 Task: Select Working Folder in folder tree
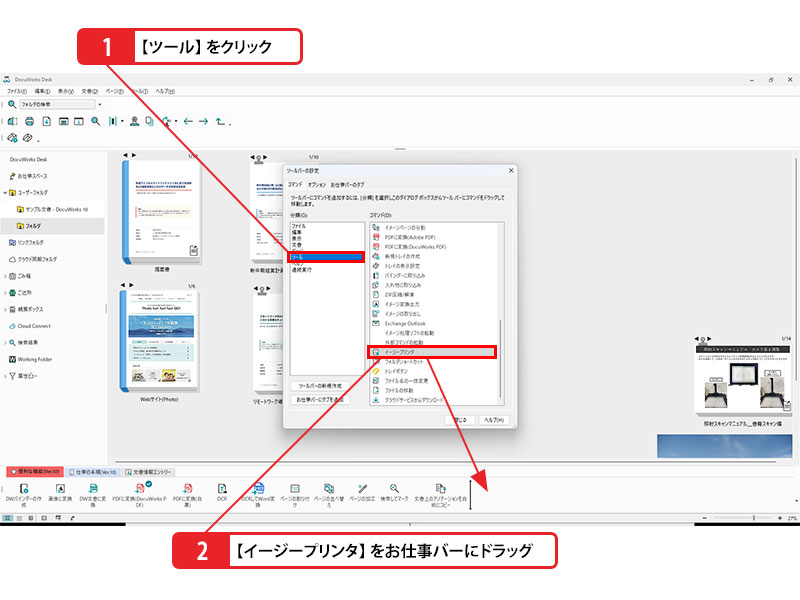click(35, 359)
